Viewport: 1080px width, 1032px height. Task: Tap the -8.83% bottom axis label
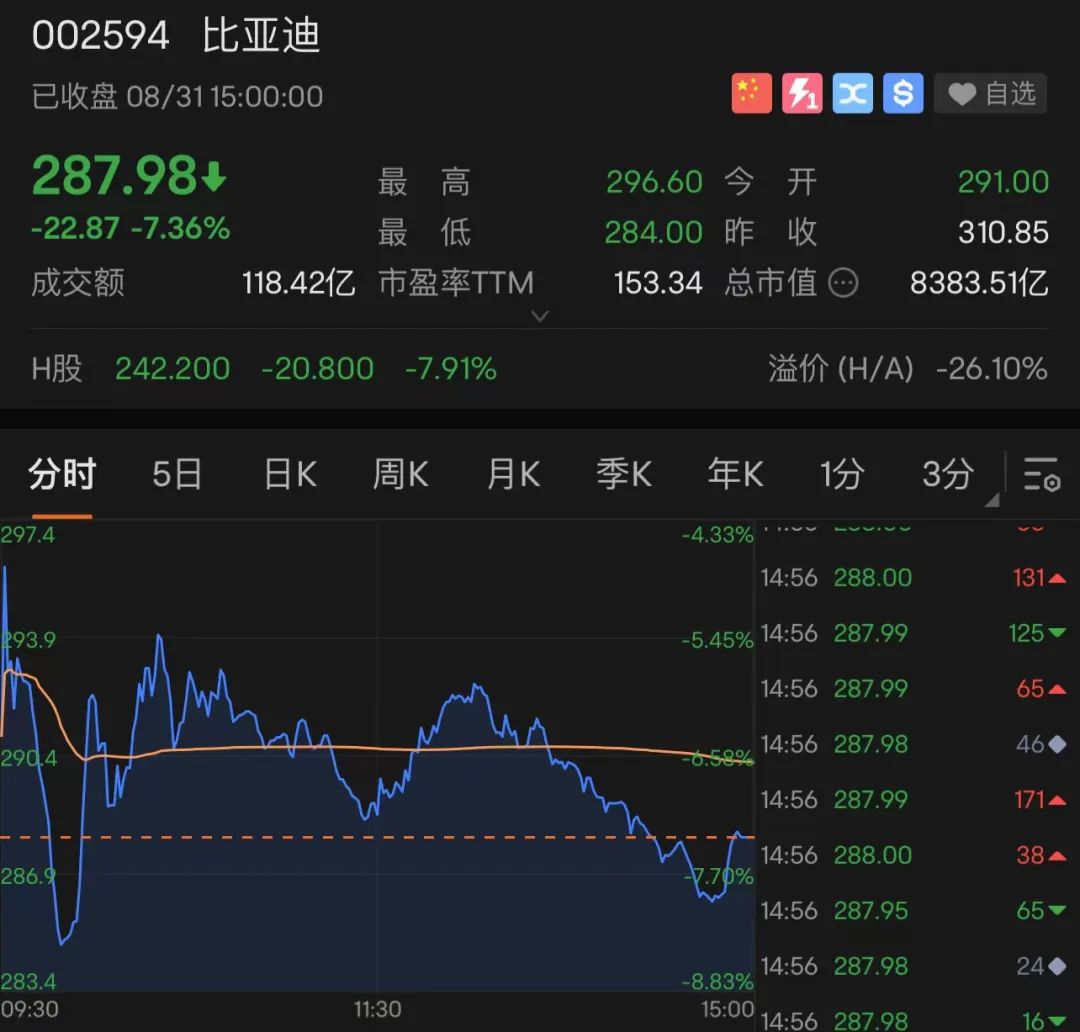click(718, 981)
